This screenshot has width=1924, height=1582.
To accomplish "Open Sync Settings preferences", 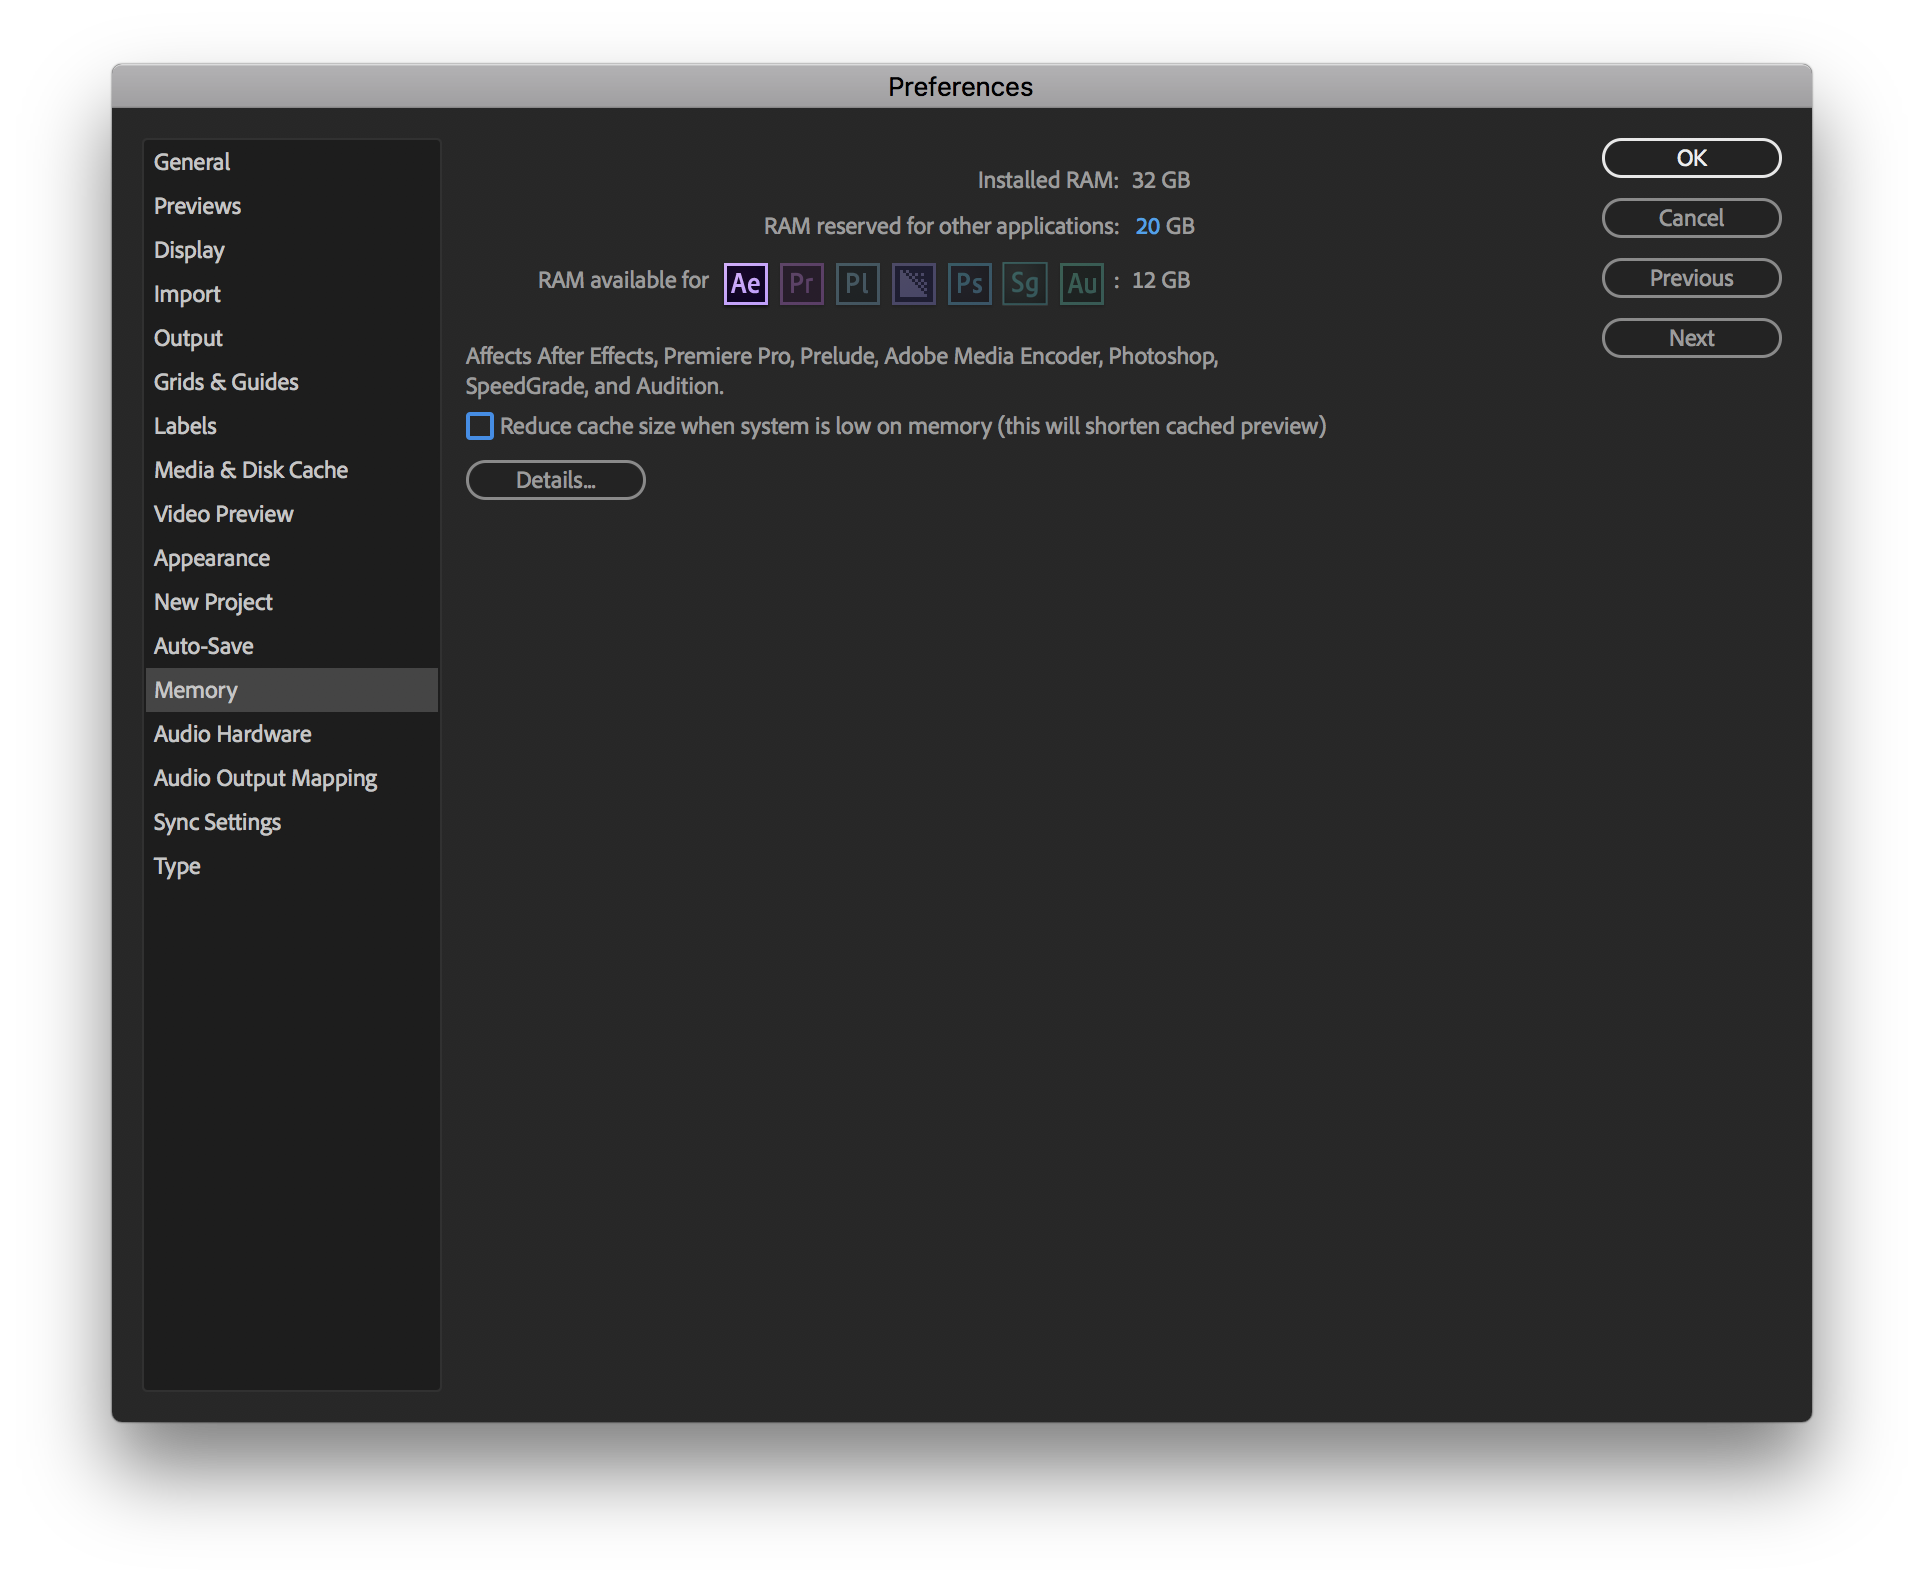I will point(217,822).
